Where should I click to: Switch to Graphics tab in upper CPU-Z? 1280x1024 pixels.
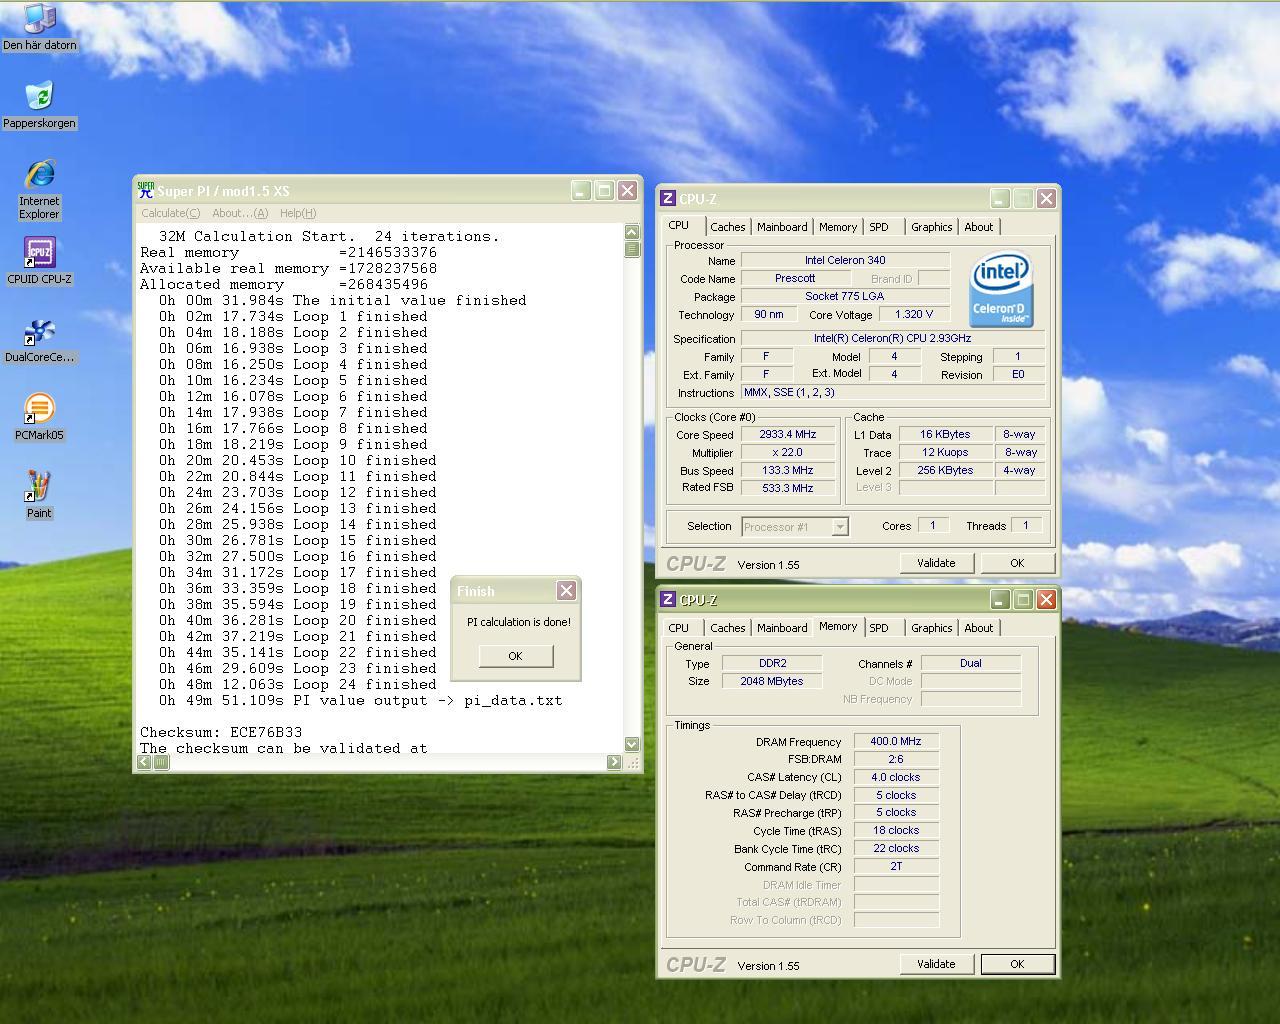(931, 227)
